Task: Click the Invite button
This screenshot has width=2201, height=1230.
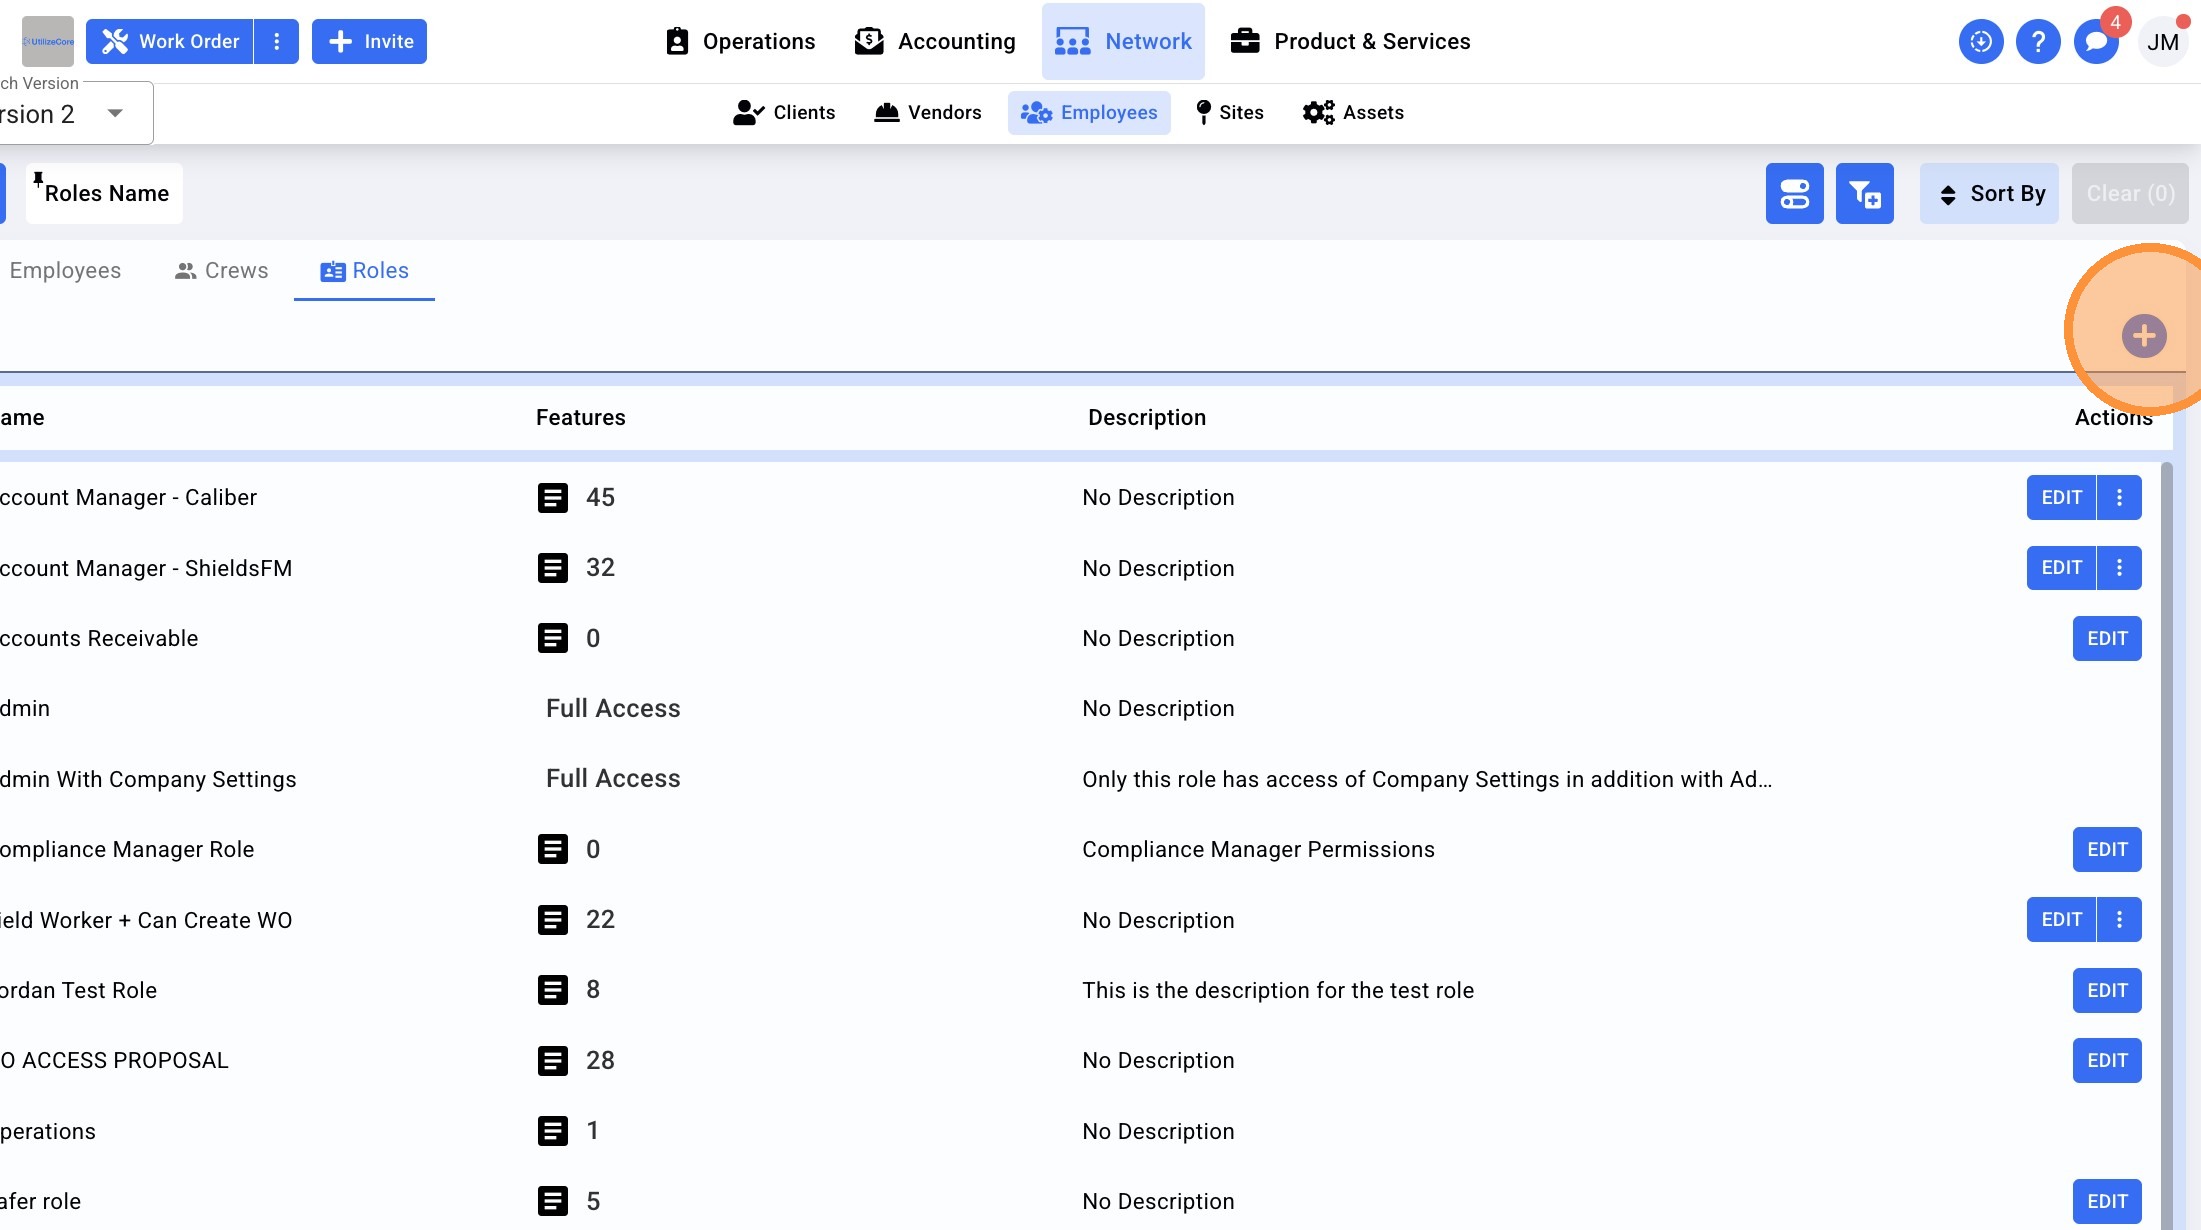Action: pos(369,41)
